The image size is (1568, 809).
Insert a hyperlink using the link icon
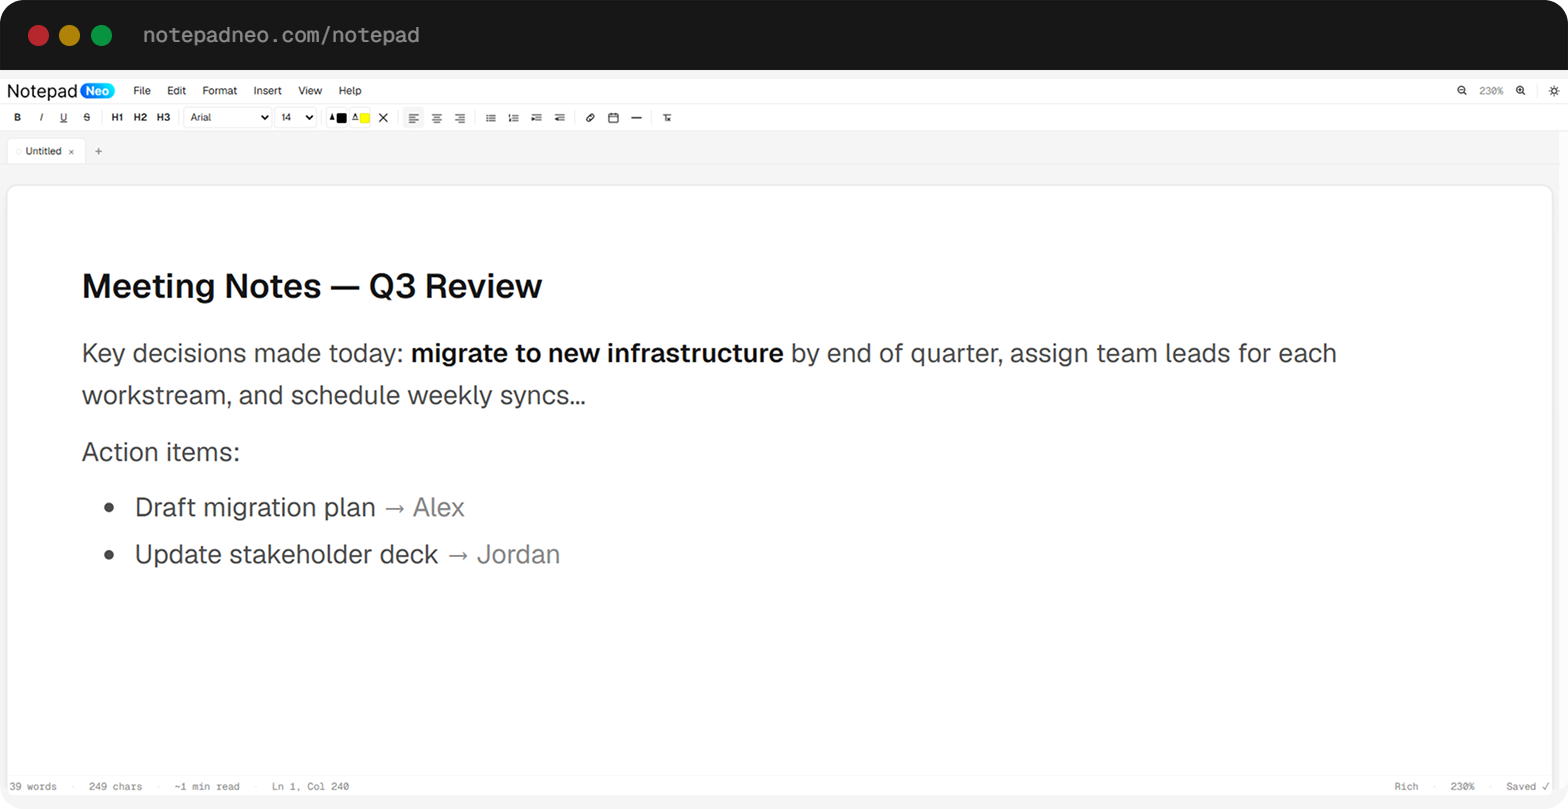pyautogui.click(x=590, y=118)
